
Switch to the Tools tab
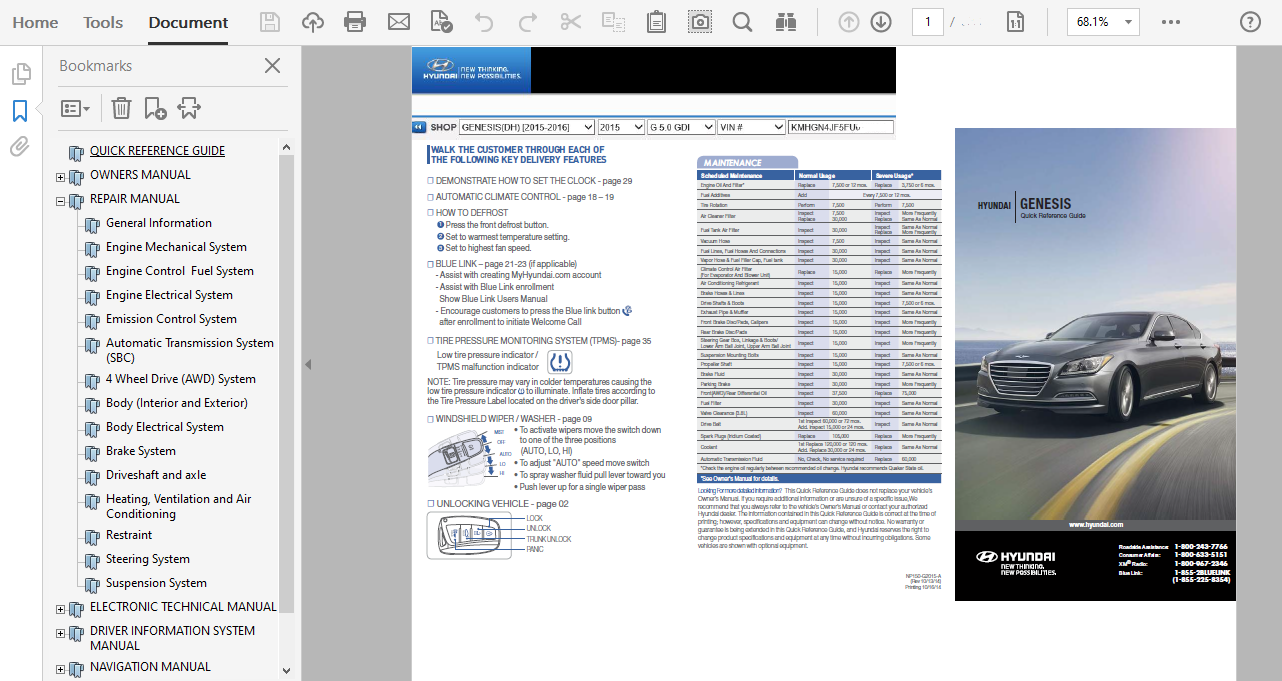click(x=102, y=22)
